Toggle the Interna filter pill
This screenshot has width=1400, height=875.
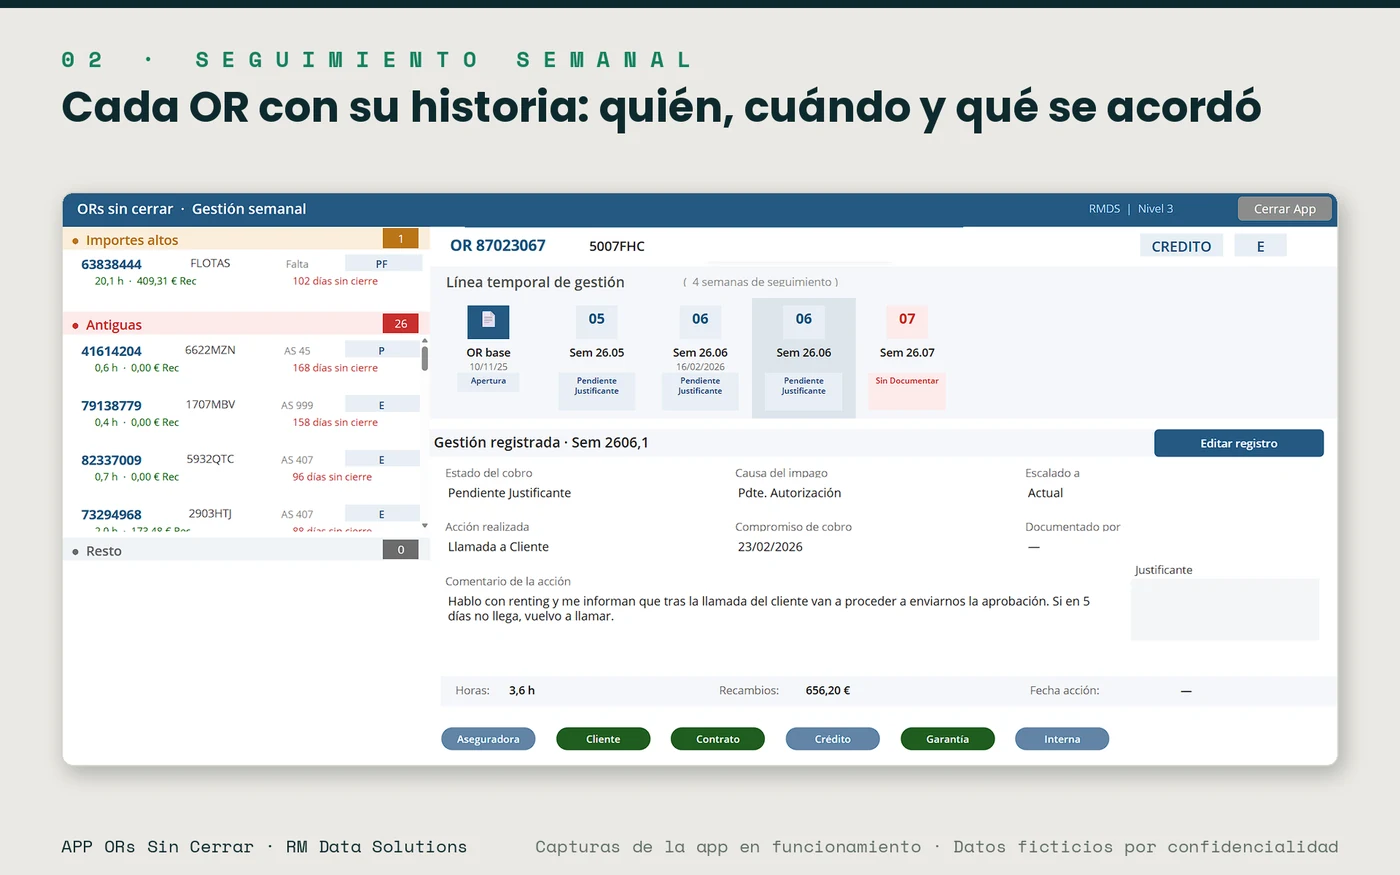click(x=1062, y=739)
